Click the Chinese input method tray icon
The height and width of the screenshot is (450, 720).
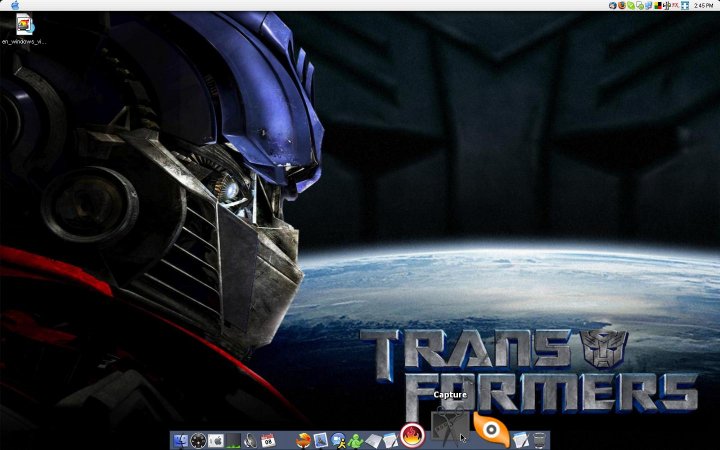click(666, 6)
